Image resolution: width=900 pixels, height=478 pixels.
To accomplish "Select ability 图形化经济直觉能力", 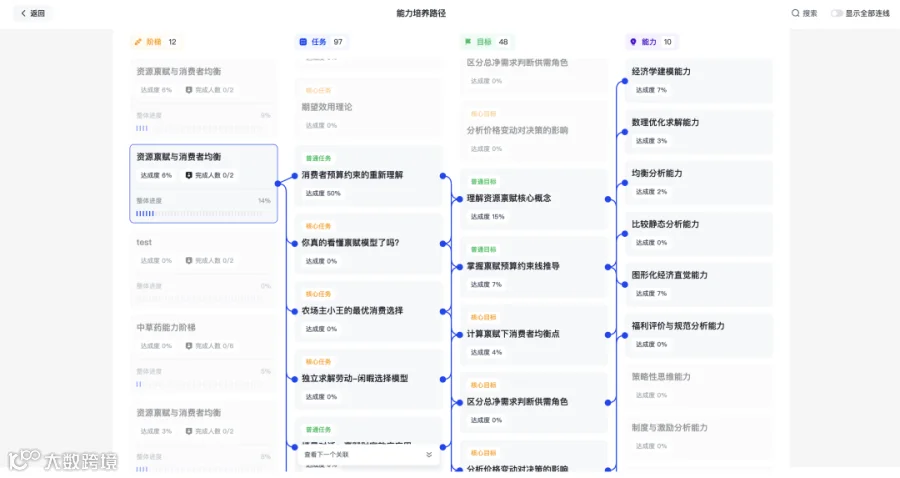I will click(x=699, y=284).
